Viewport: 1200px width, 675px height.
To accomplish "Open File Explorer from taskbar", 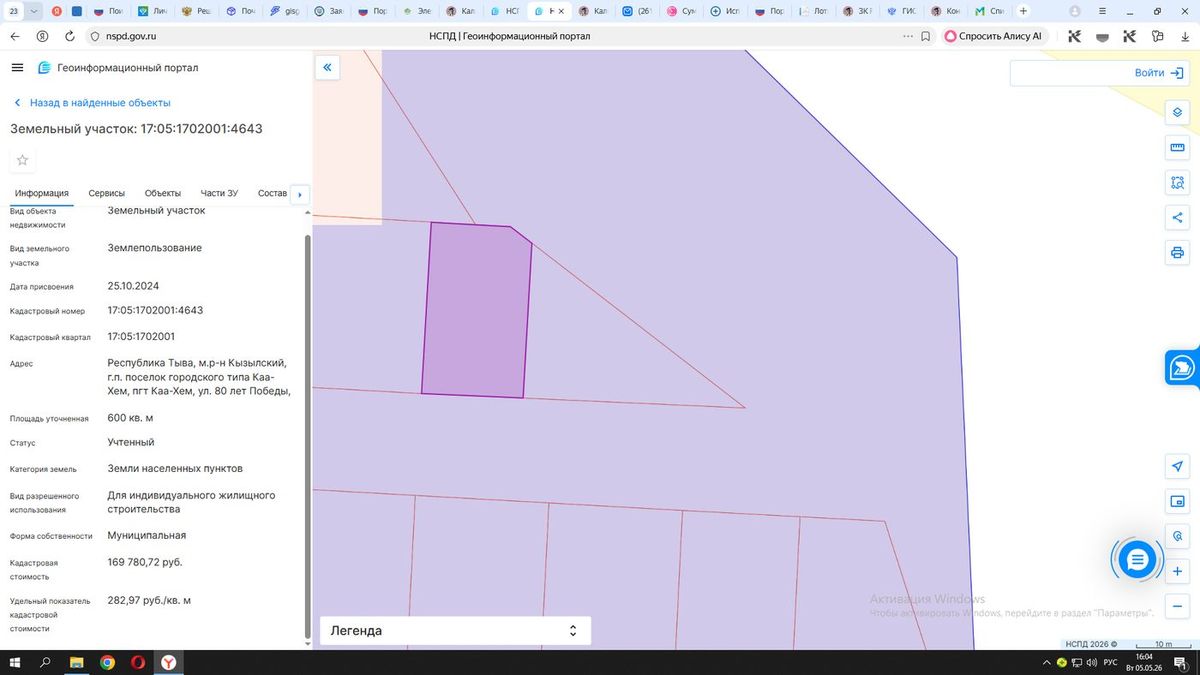I will 77,662.
